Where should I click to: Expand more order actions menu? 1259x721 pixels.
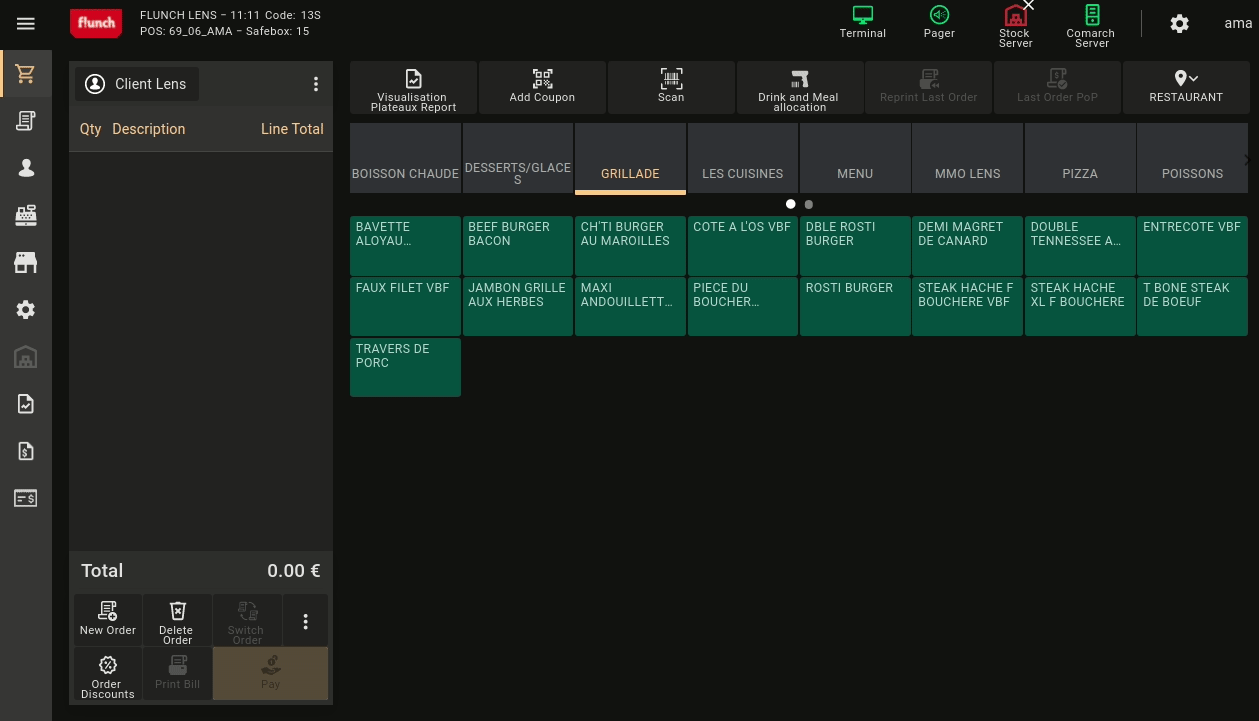pos(305,622)
